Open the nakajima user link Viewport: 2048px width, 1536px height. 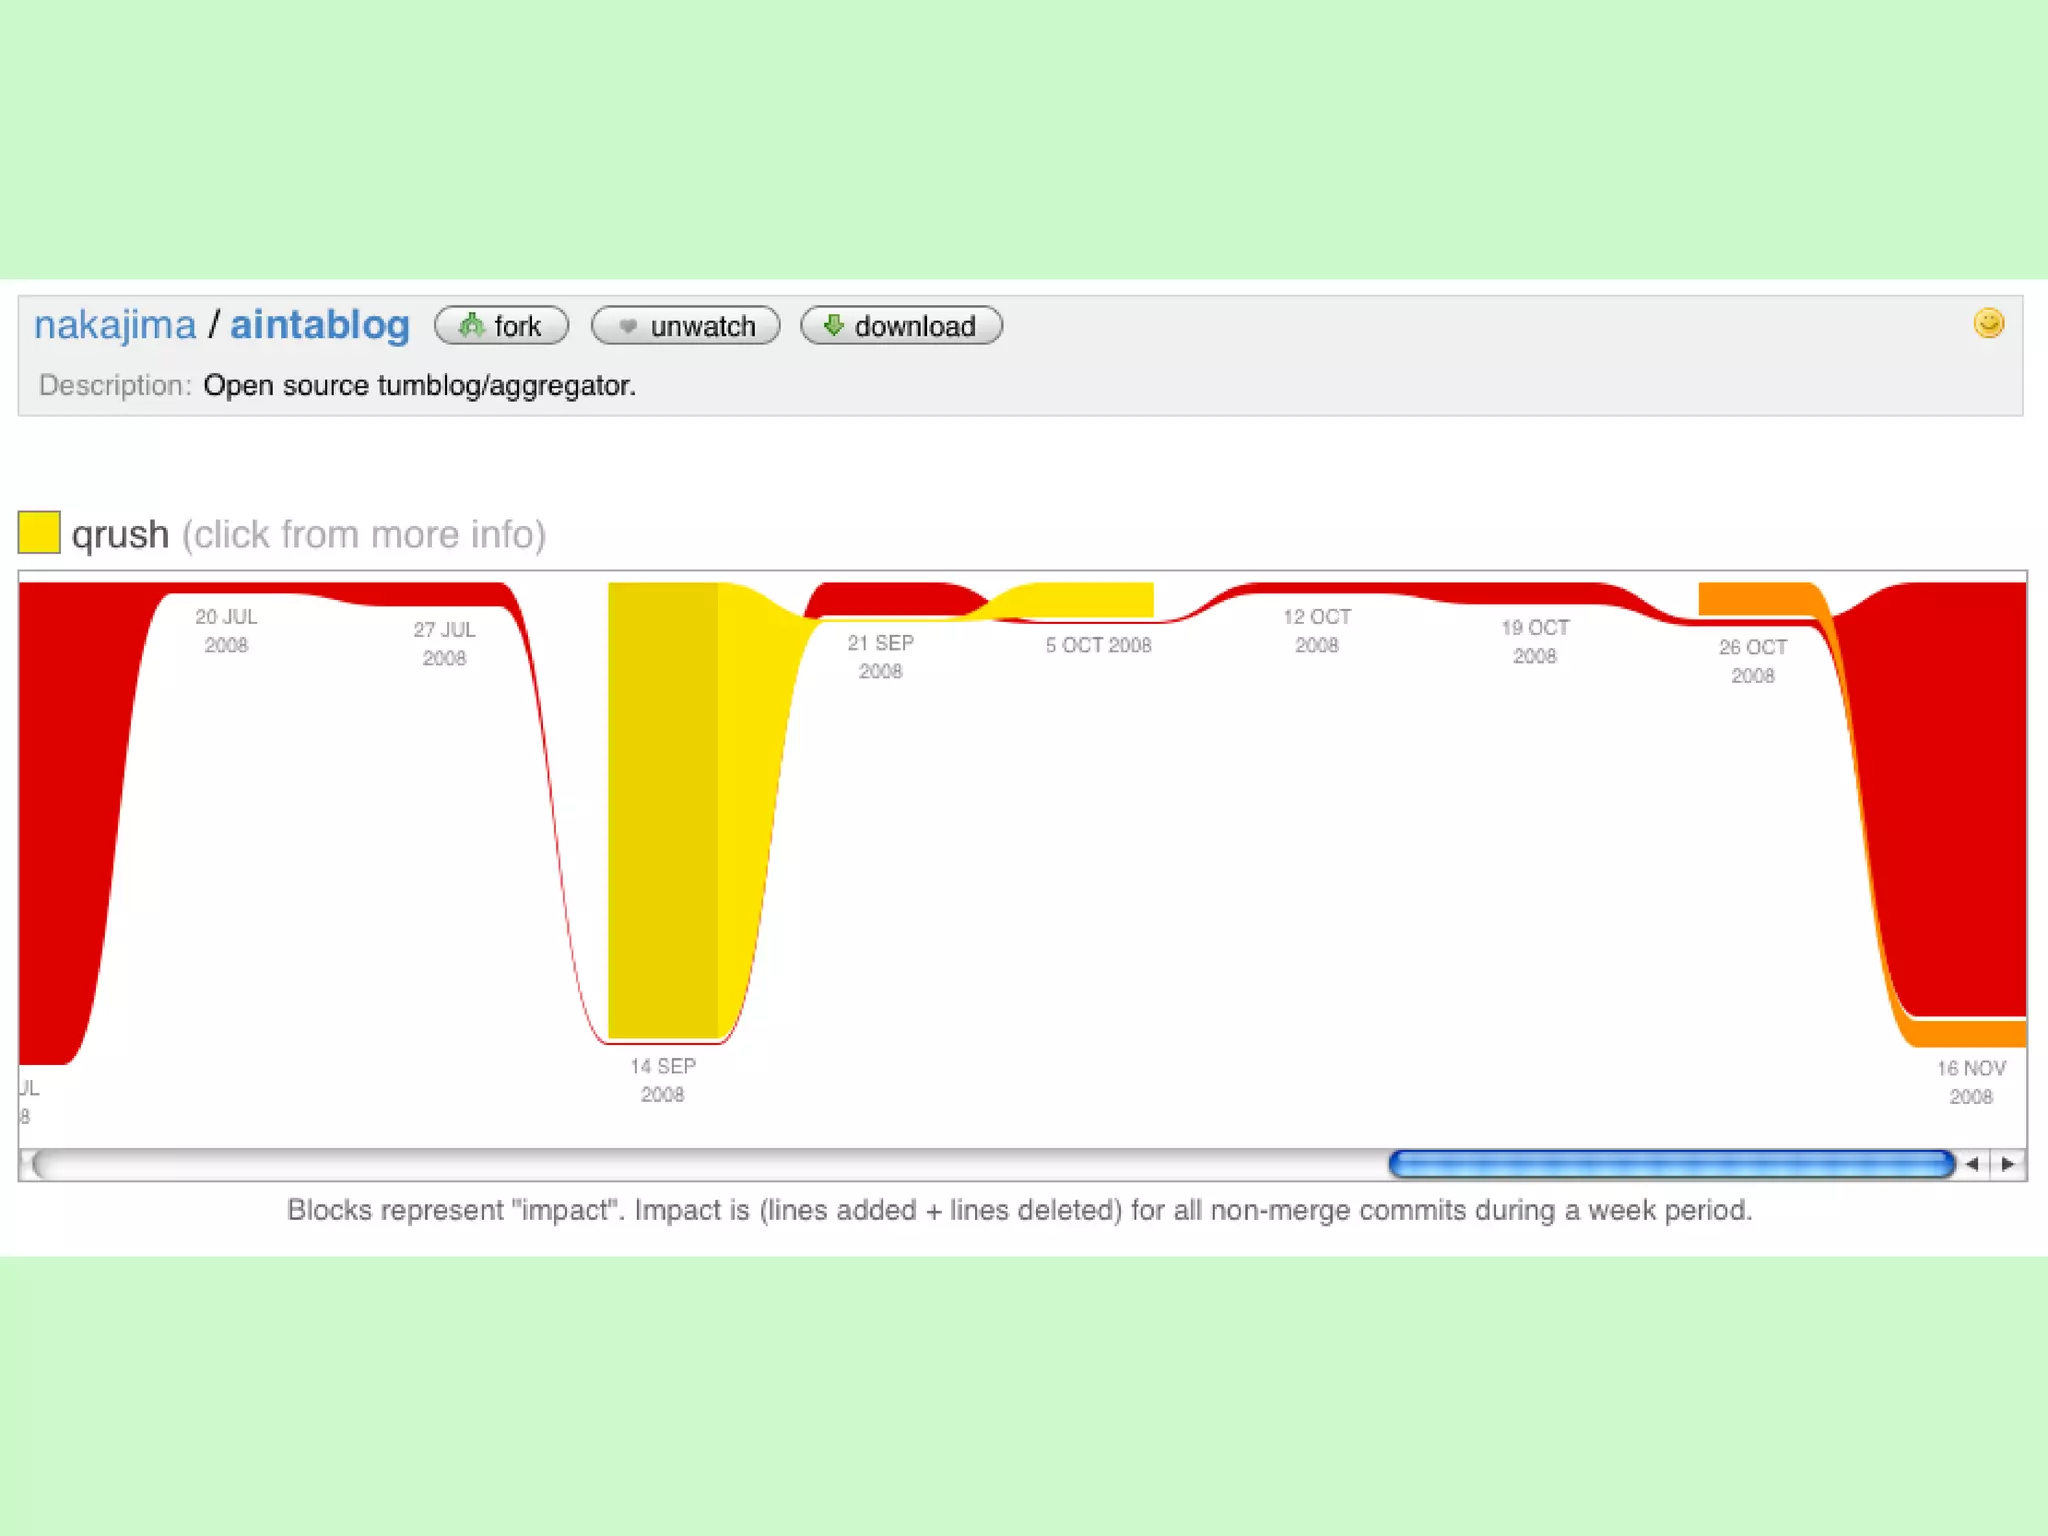(x=115, y=325)
